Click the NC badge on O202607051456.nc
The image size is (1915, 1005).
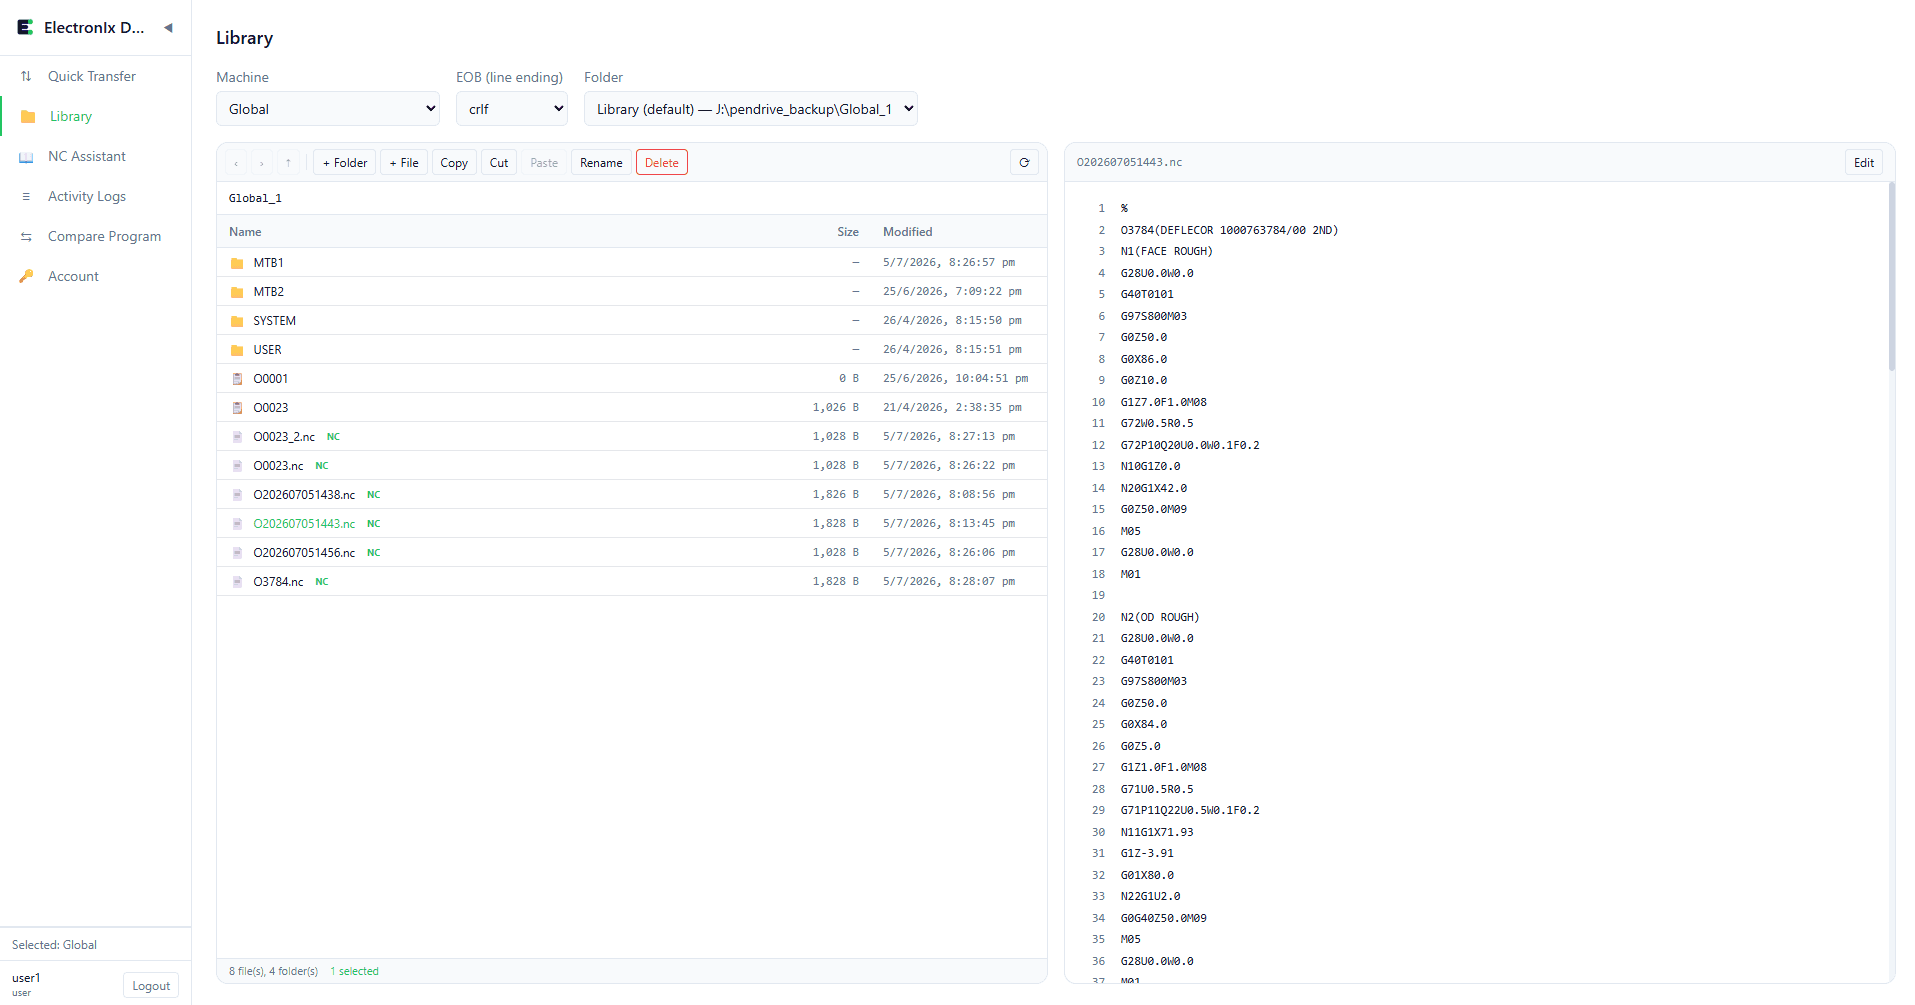pos(373,553)
